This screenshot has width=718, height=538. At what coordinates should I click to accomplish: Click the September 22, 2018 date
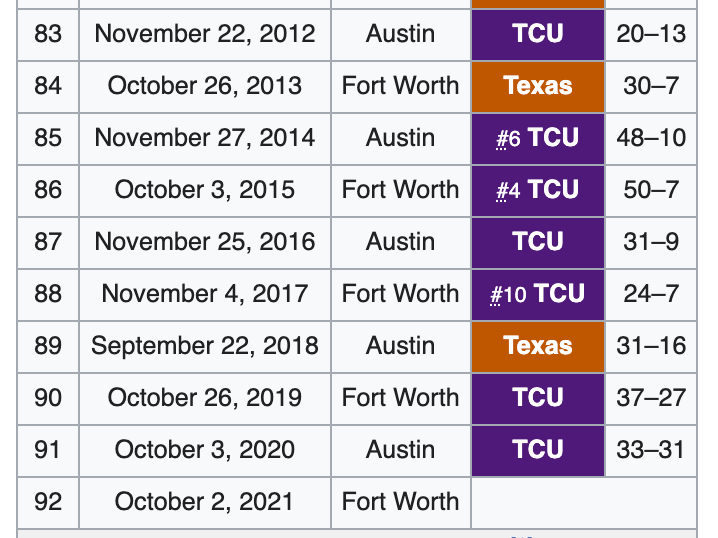pos(205,347)
